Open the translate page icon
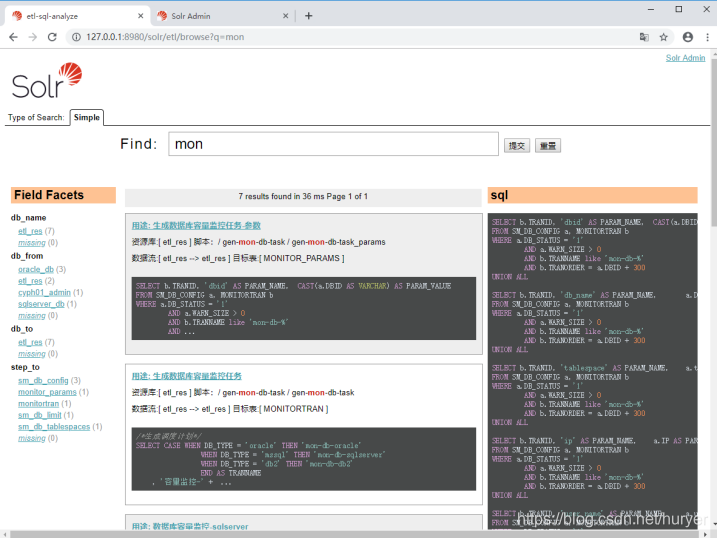Screen dimensions: 718x538 pos(644,37)
